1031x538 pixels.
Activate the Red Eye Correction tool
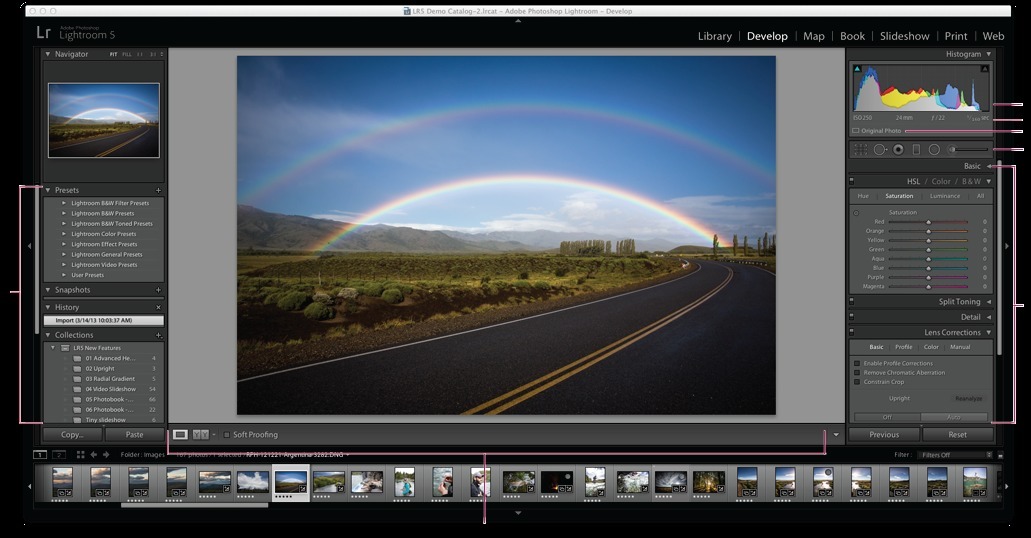(898, 149)
